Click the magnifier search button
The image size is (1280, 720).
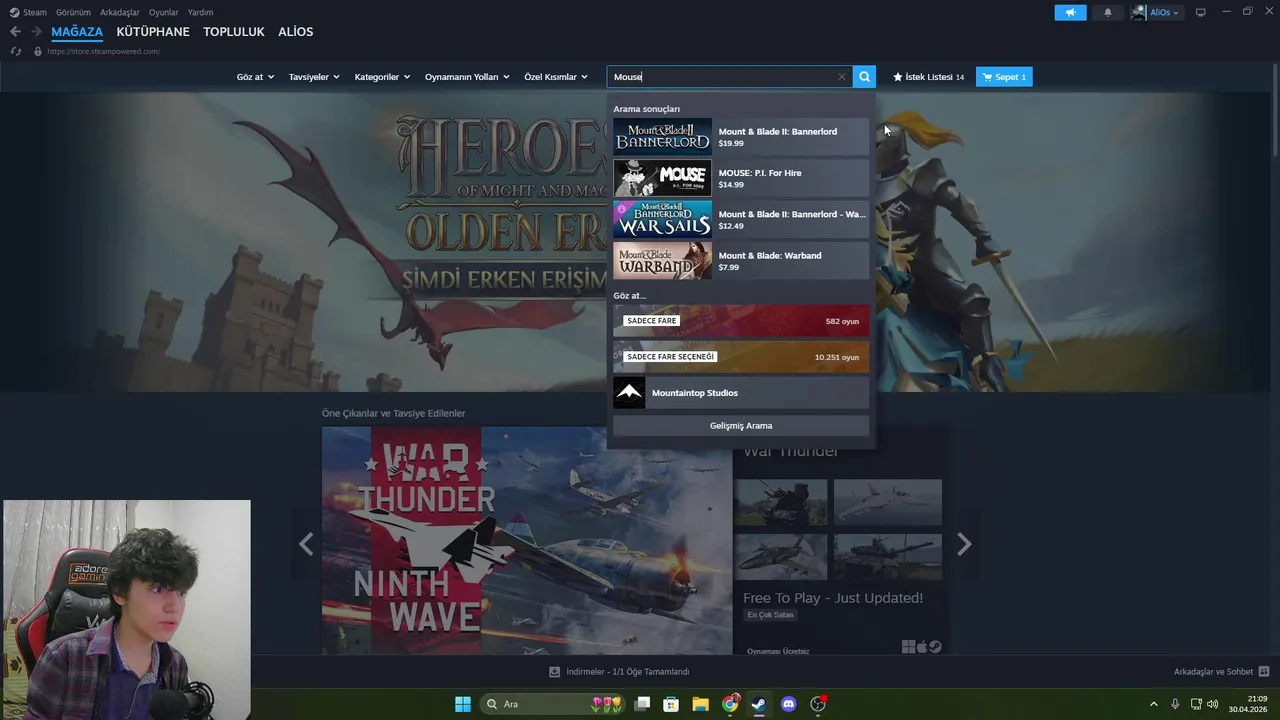pyautogui.click(x=864, y=77)
